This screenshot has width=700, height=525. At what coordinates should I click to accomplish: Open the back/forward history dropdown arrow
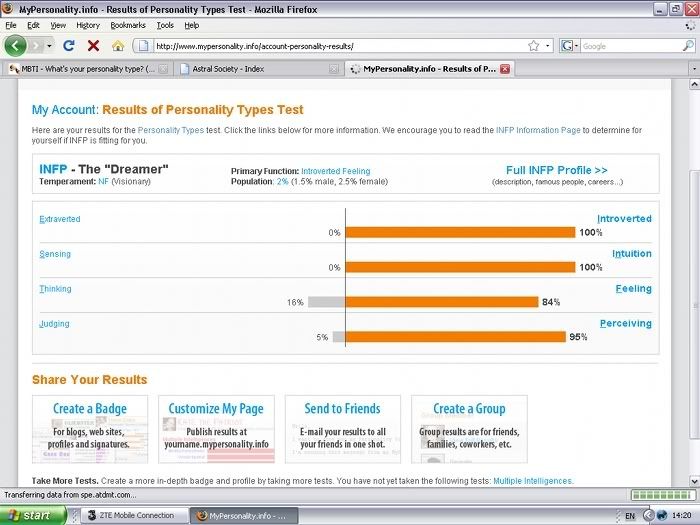point(49,46)
